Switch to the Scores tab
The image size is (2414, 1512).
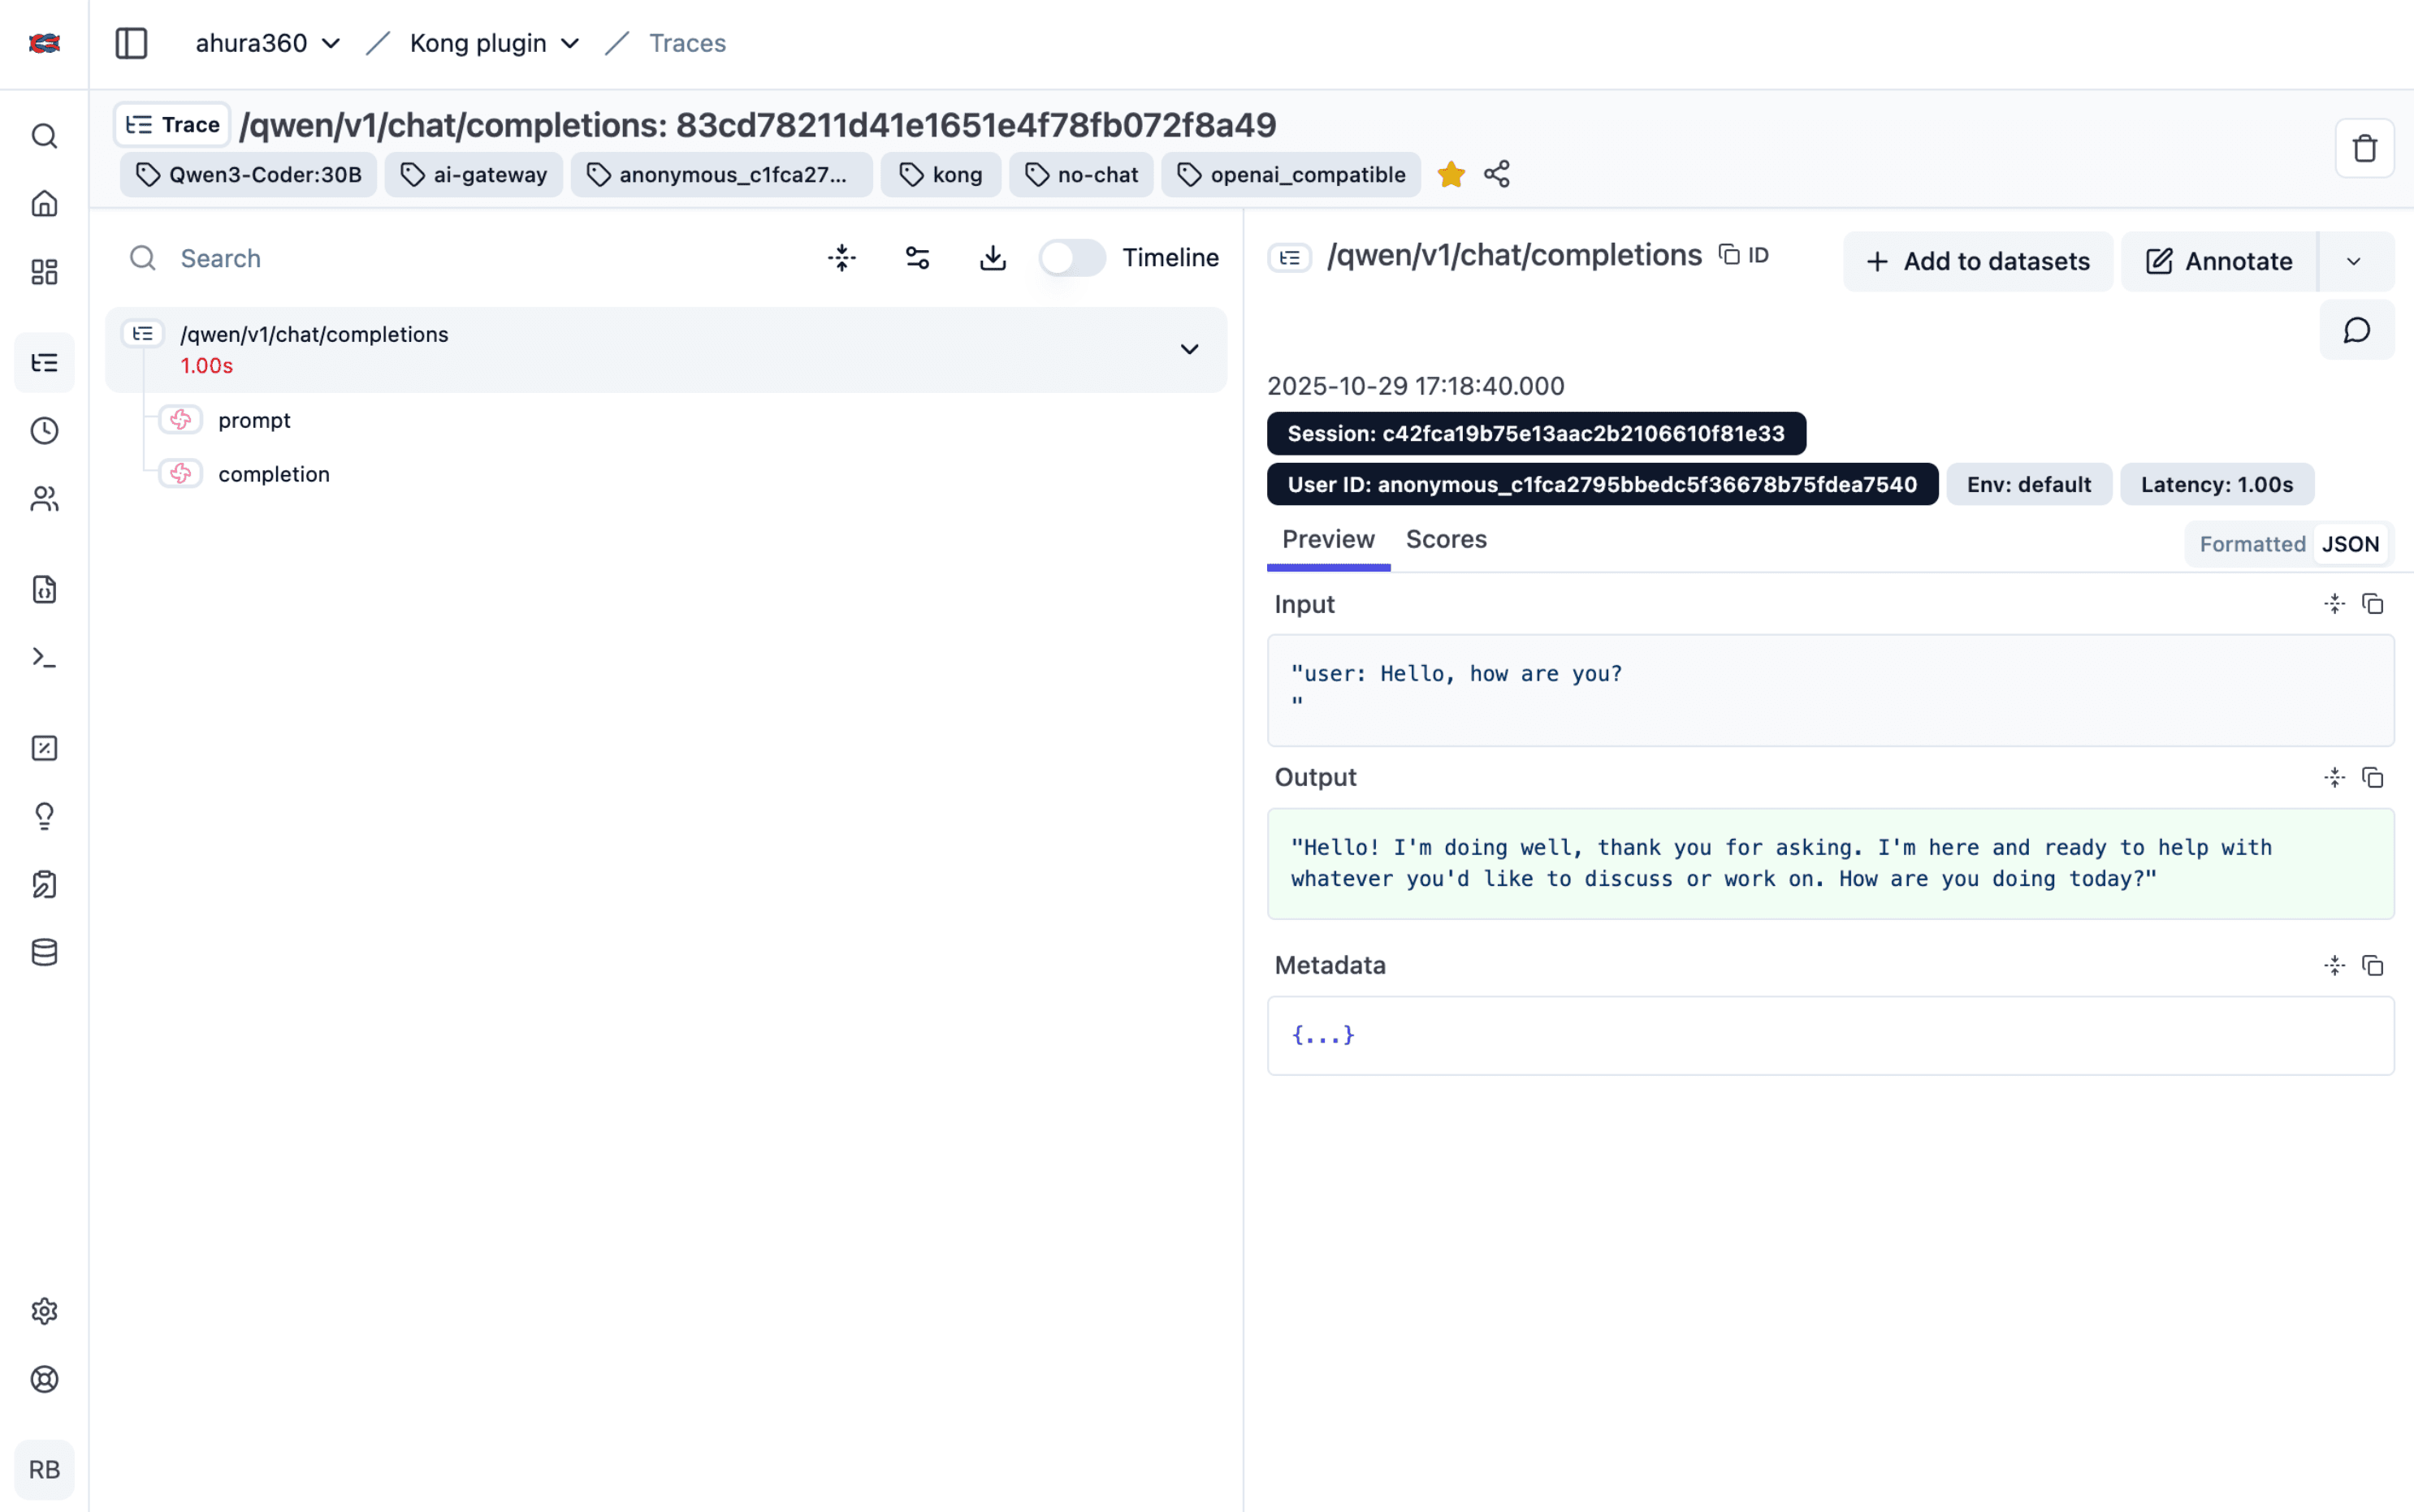pyautogui.click(x=1446, y=539)
